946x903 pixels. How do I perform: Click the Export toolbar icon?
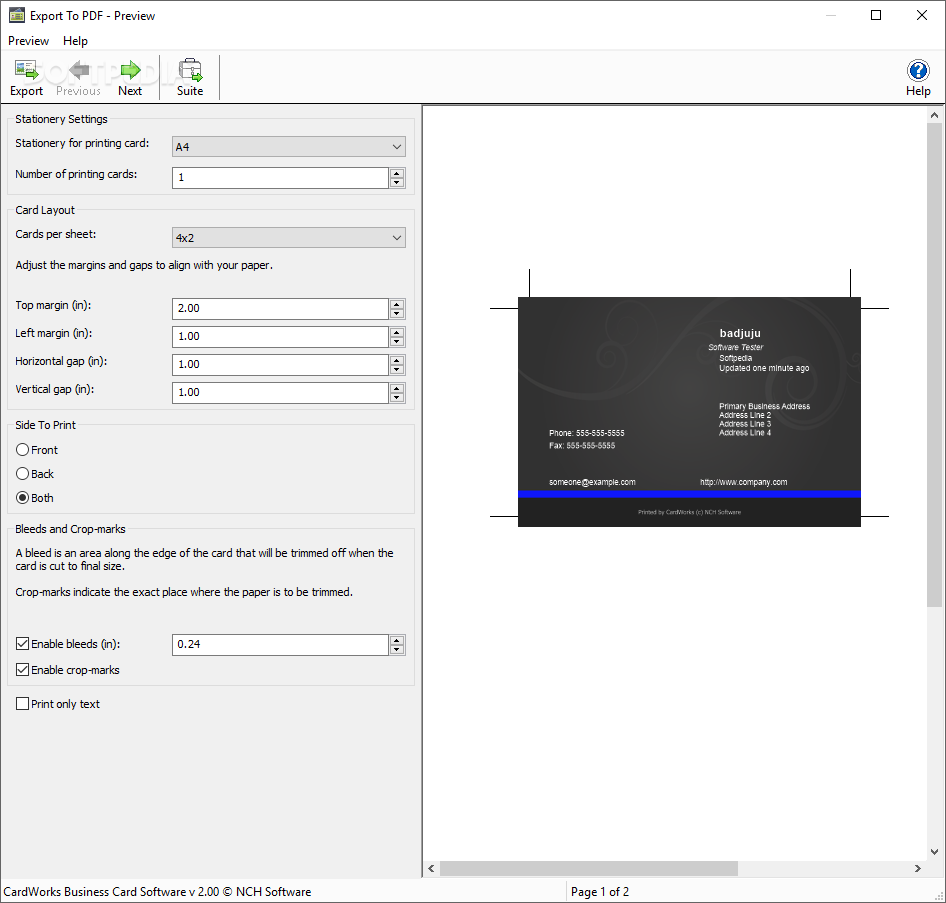coord(27,71)
